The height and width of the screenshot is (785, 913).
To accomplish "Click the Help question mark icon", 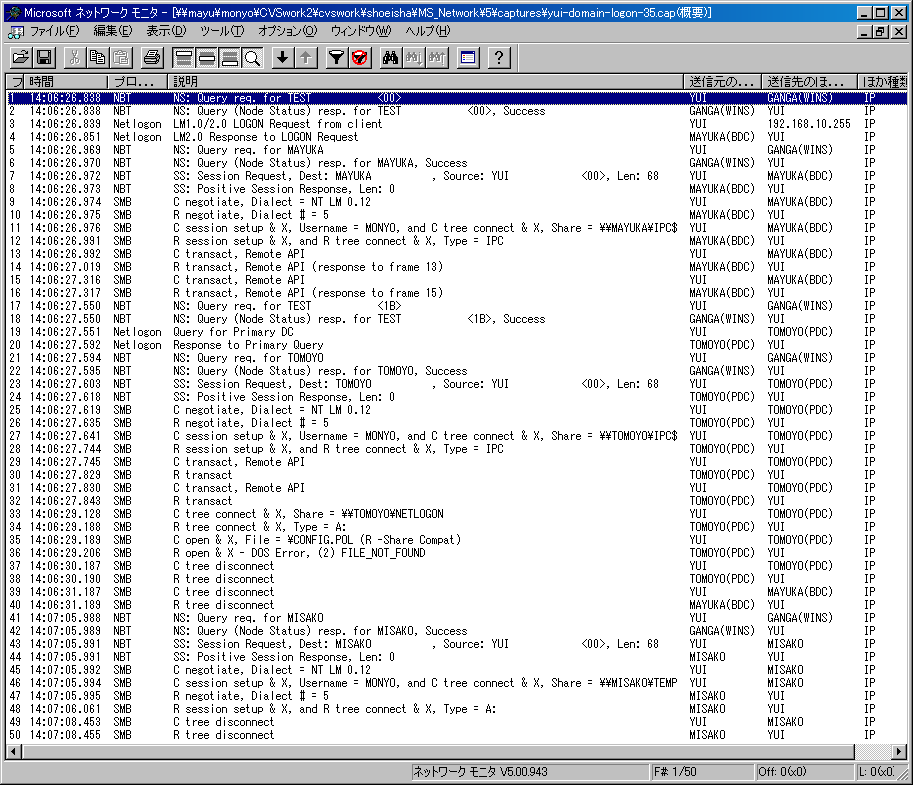I will click(498, 58).
